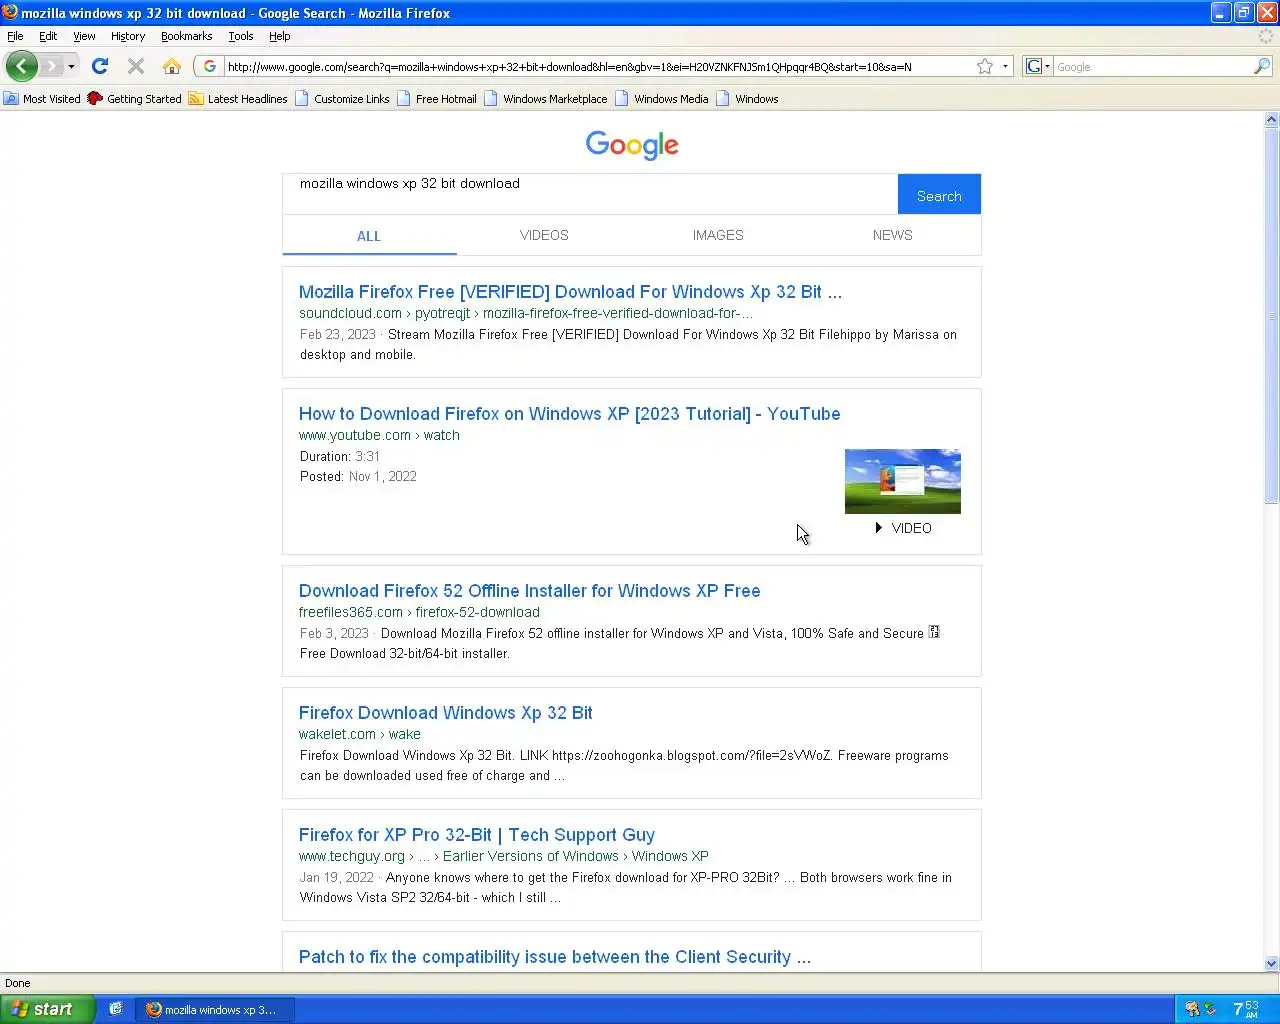Open the address bar URL history dropdown

click(1005, 66)
